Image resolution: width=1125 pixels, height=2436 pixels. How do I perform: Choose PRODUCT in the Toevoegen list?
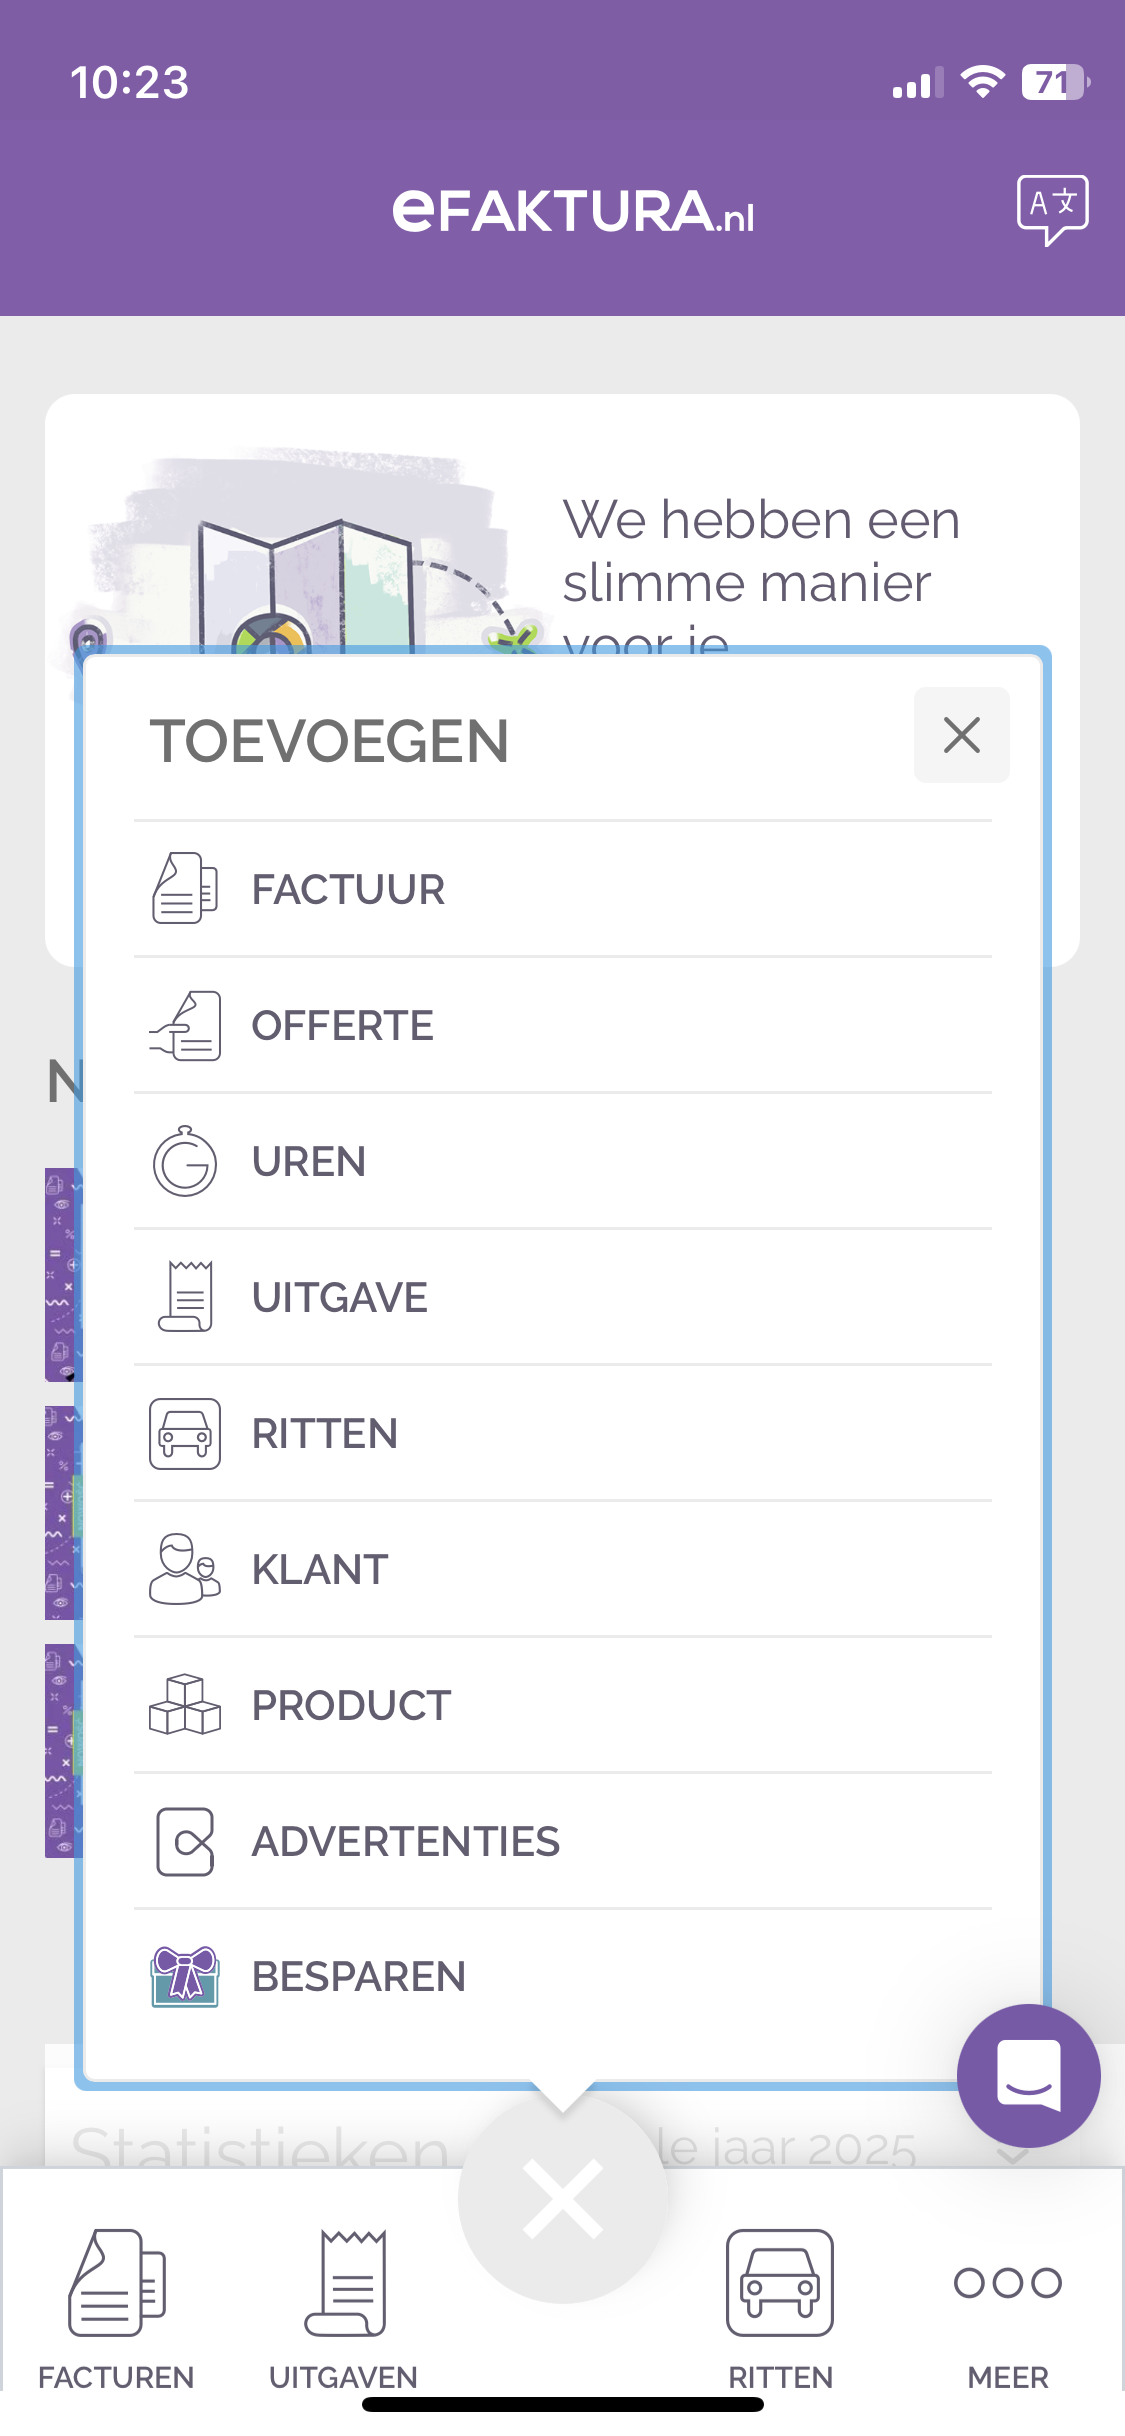pyautogui.click(x=563, y=1705)
